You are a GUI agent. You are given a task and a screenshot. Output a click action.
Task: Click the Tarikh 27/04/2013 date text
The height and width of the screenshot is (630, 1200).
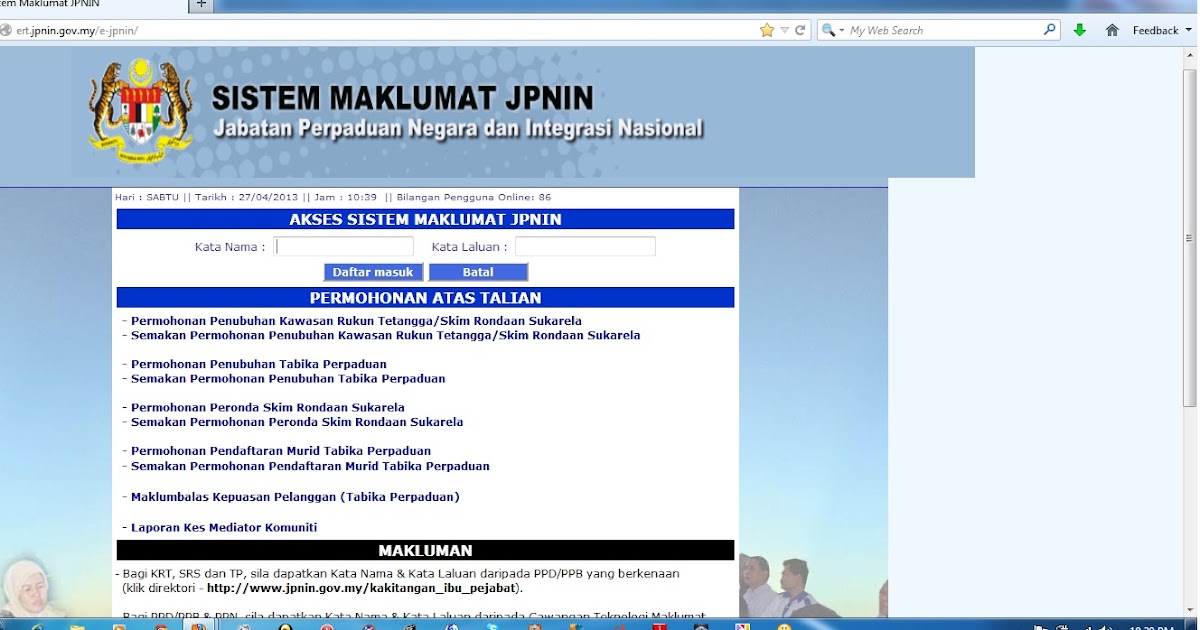[246, 197]
